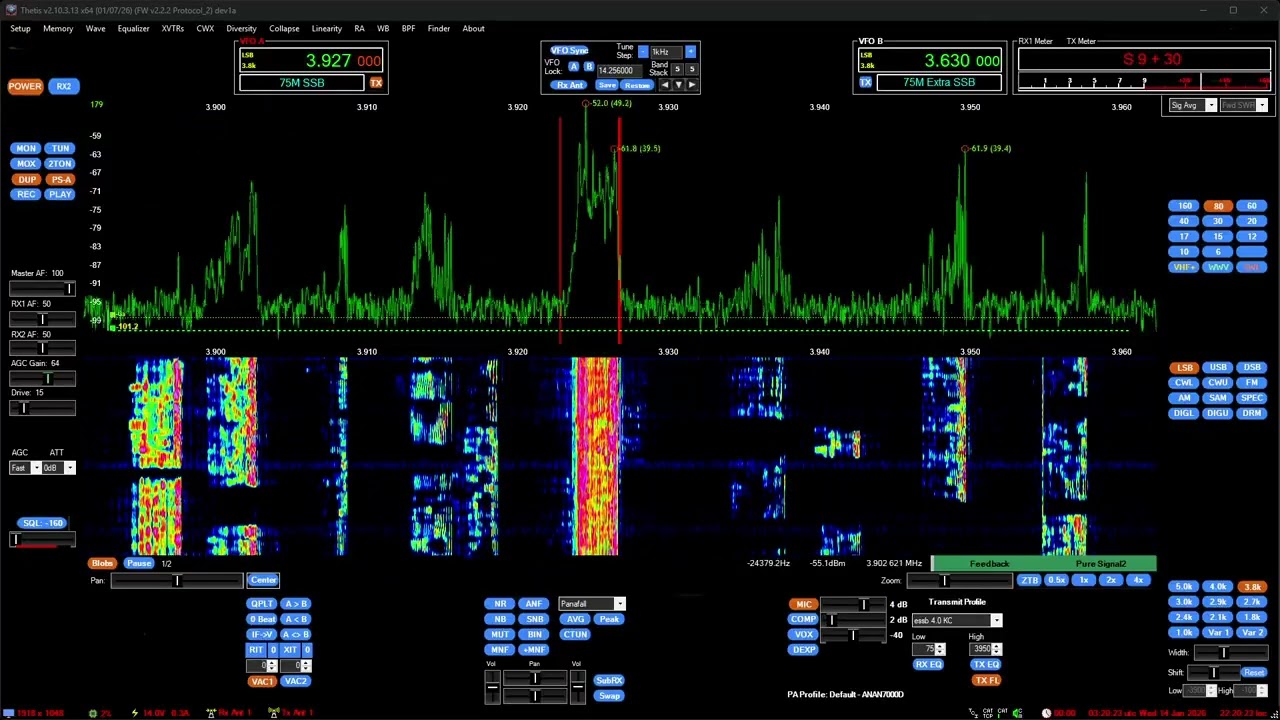The image size is (1280, 720).
Task: Click the filter shift Reset button
Action: pos(1253,673)
